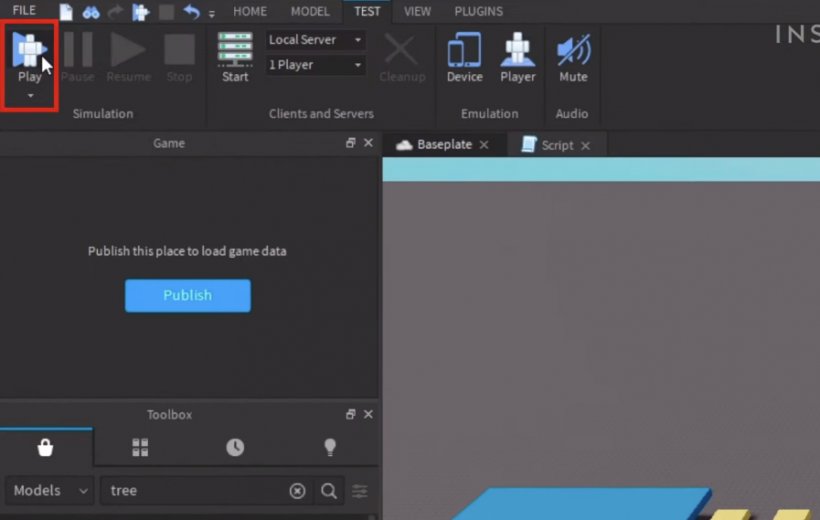Click the Cleanup button
The image size is (820, 520).
click(402, 56)
